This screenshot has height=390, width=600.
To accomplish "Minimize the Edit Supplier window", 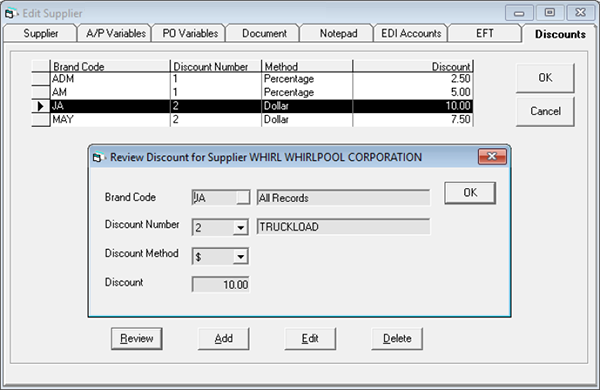I will [x=519, y=13].
